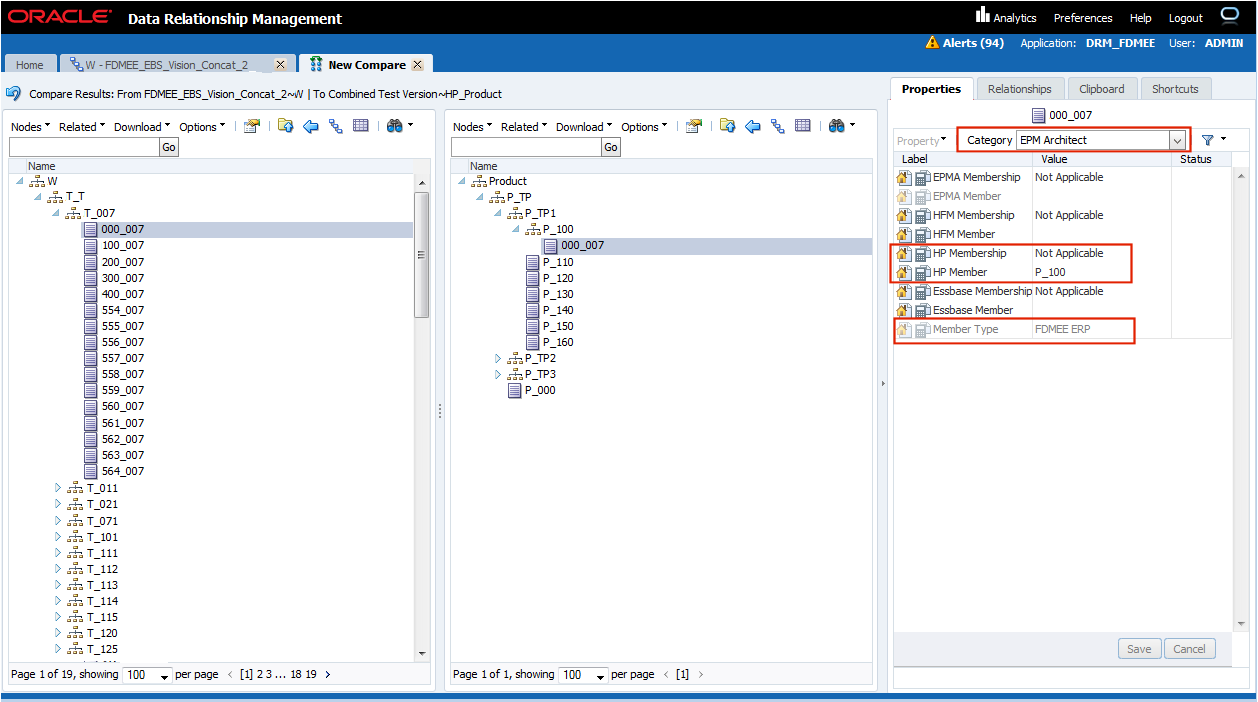Viewport: 1258px width, 702px height.
Task: Open the filter funnel icon in Properties panel
Action: 1208,140
